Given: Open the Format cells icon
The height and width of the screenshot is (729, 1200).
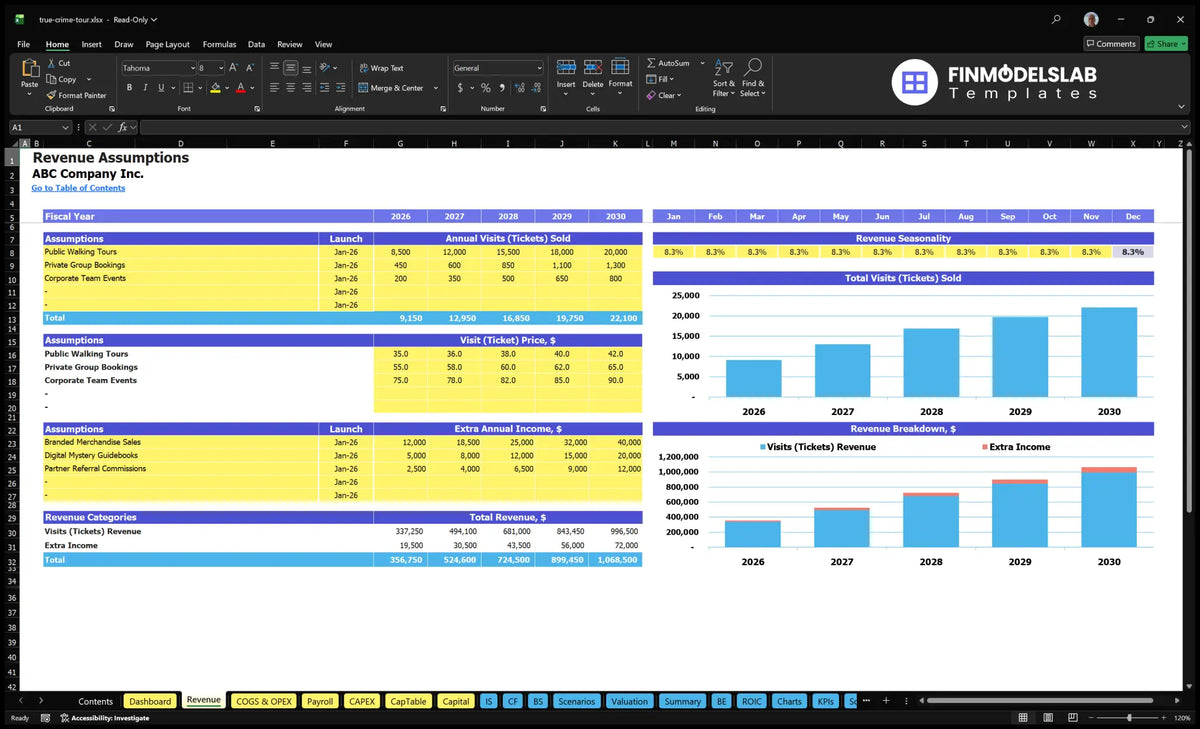Looking at the screenshot, I should click(620, 67).
